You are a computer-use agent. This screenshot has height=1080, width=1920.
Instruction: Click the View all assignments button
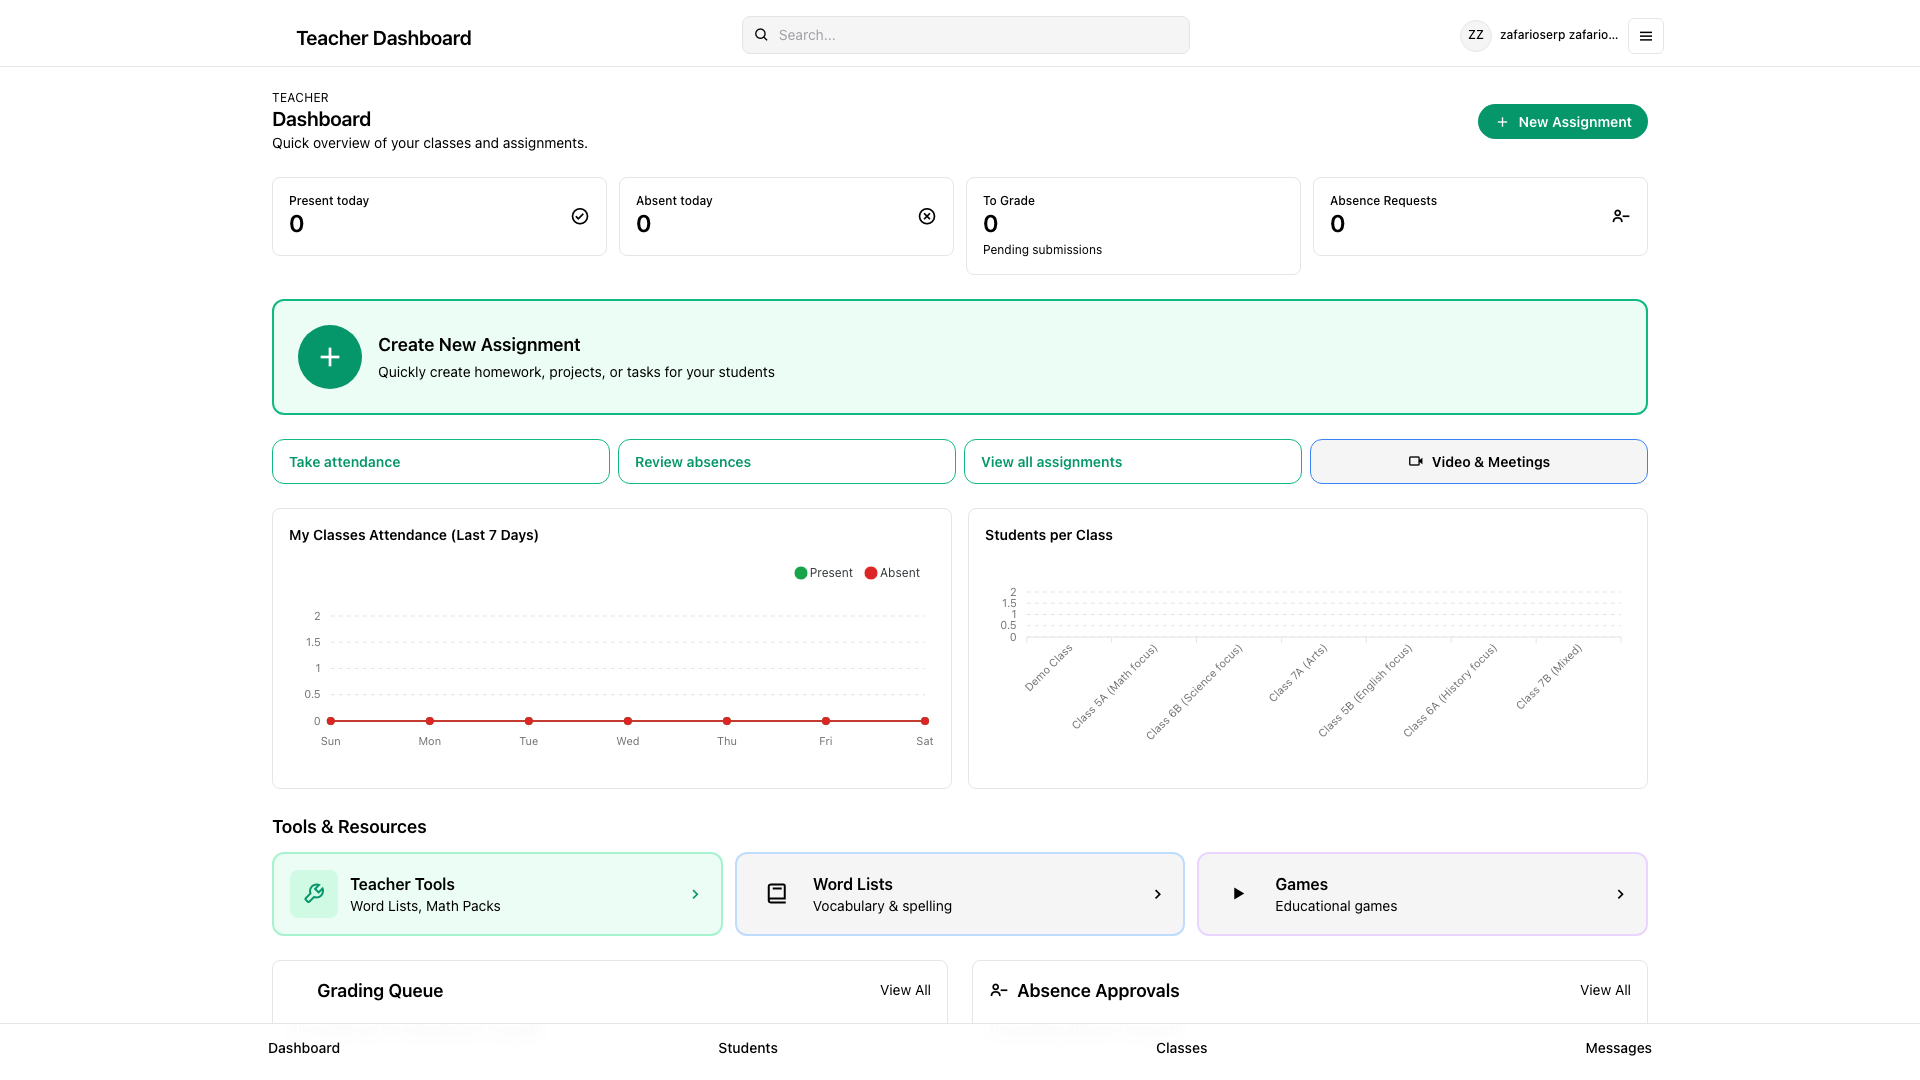tap(1133, 462)
